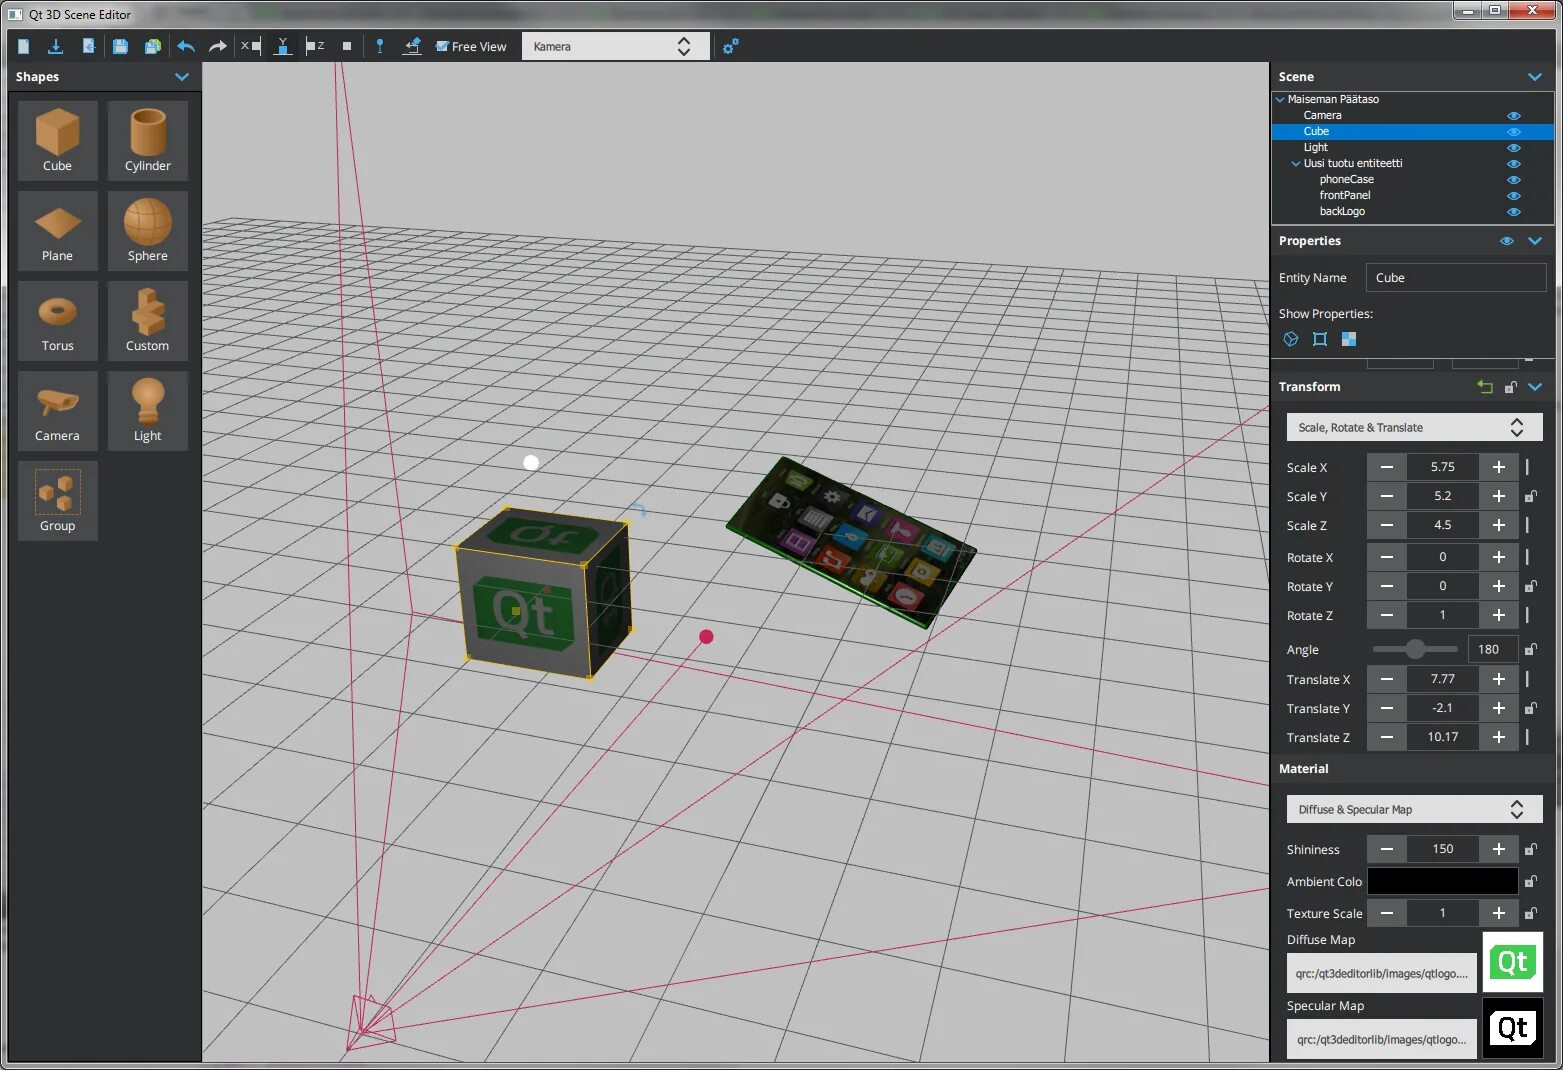Snap view along the X axis
Screen dimensions: 1563x1070
[x=250, y=46]
